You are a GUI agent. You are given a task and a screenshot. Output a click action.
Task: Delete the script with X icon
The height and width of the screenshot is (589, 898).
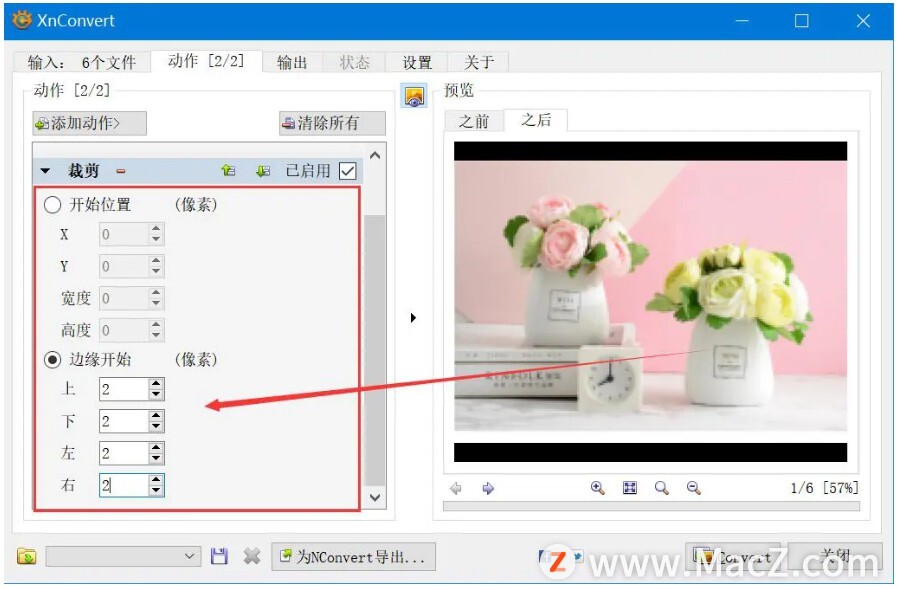click(x=251, y=556)
